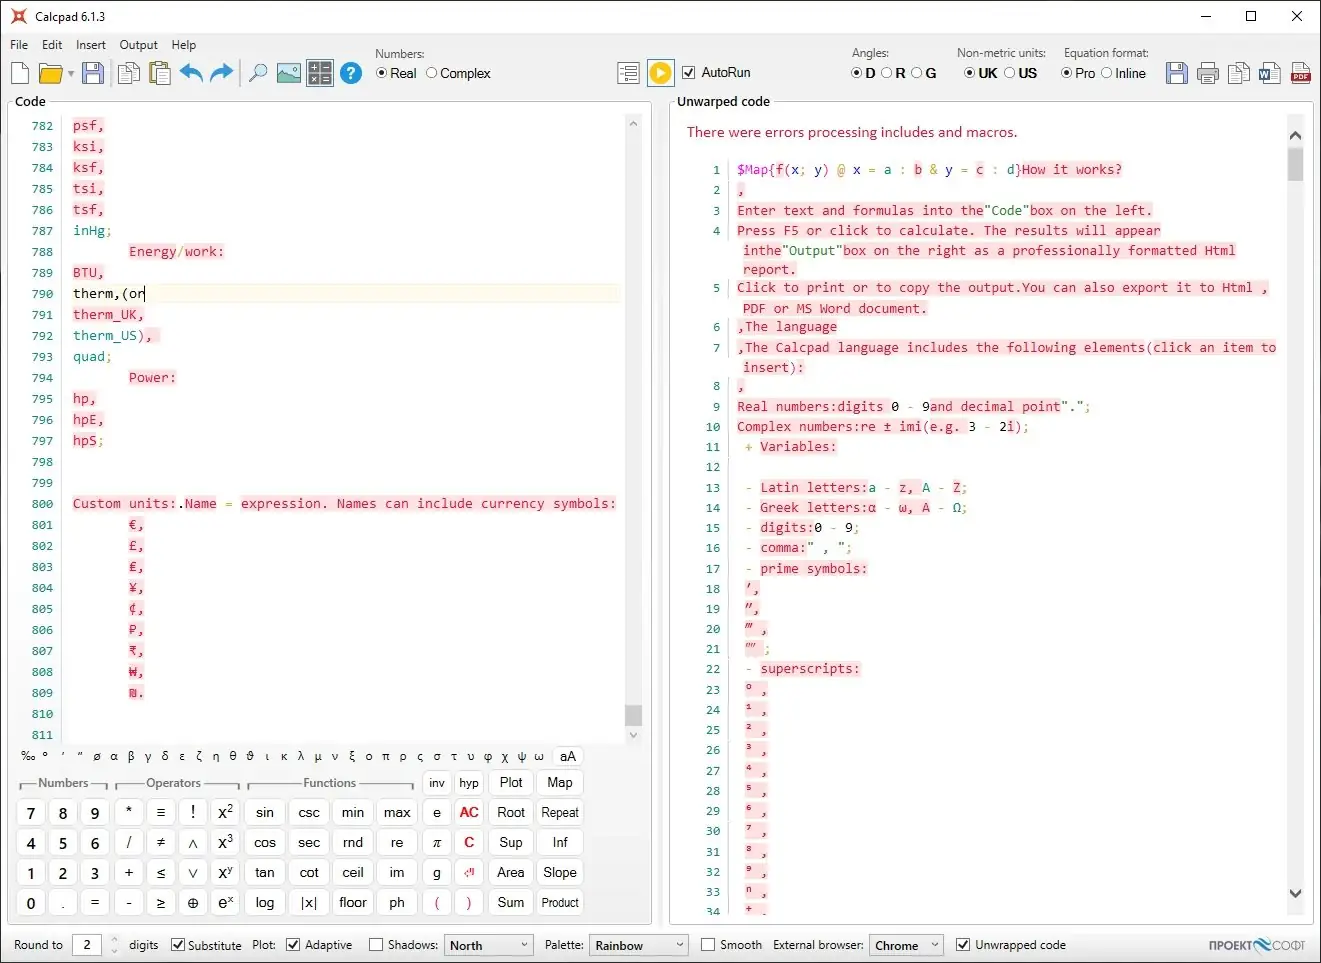This screenshot has width=1321, height=963.
Task: Open a file using the folder icon
Action: coord(50,73)
